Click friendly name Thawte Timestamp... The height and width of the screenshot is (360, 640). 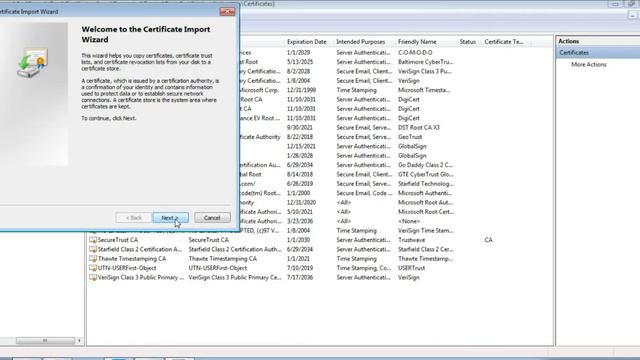426,259
